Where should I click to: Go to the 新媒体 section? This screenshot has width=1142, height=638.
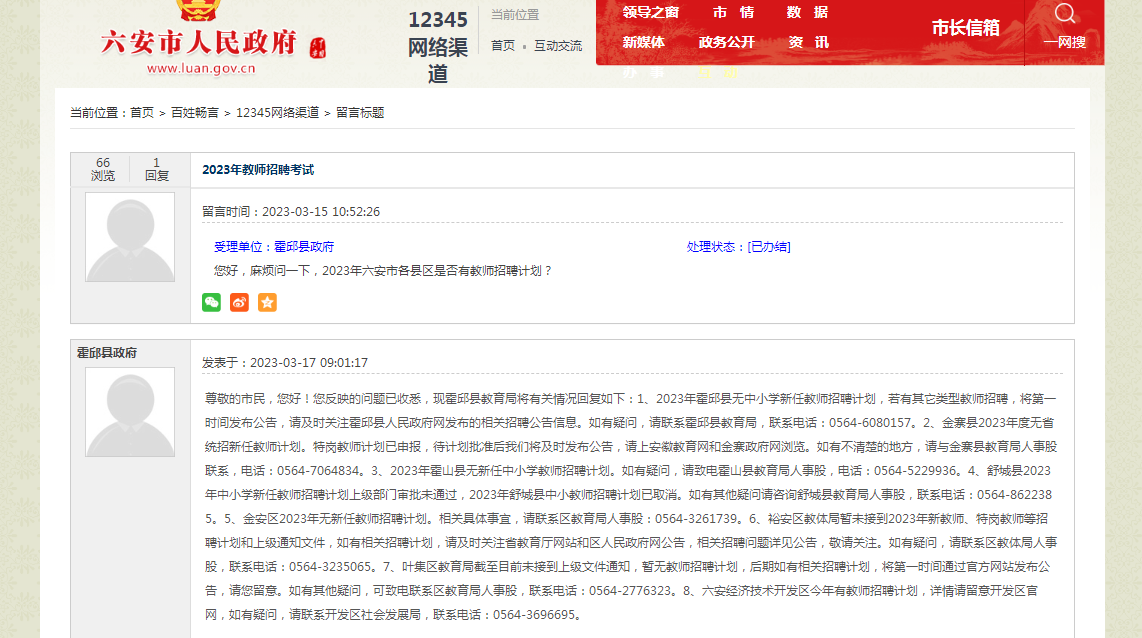click(644, 42)
